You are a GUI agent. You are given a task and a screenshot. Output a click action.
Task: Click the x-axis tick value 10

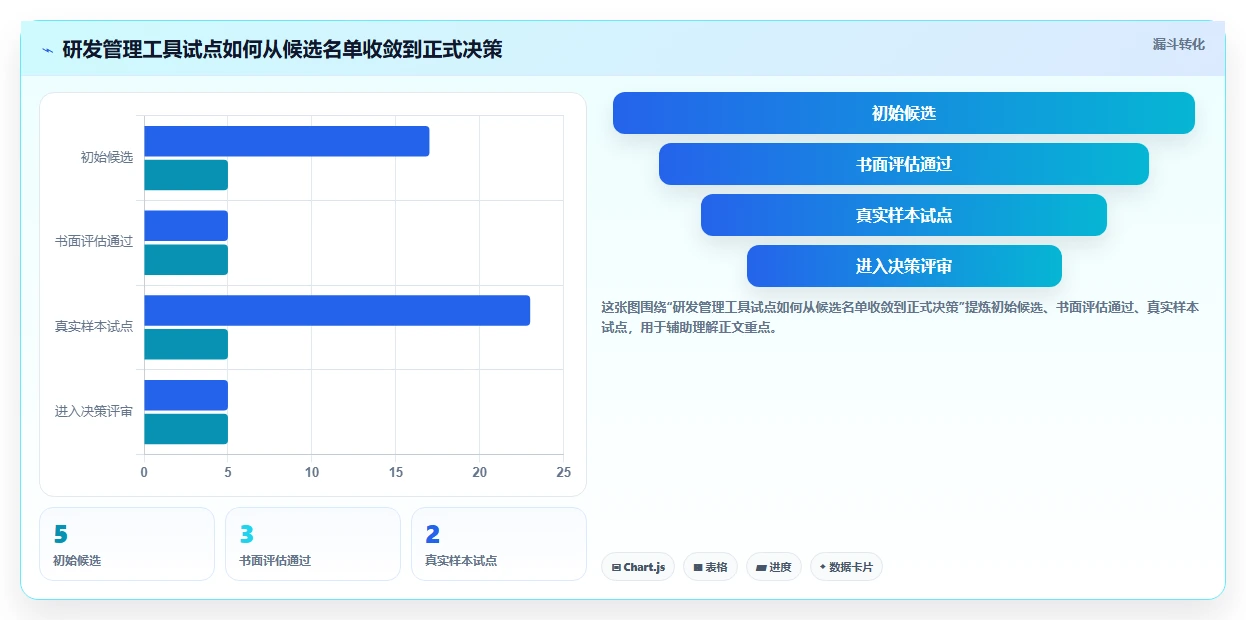point(312,472)
